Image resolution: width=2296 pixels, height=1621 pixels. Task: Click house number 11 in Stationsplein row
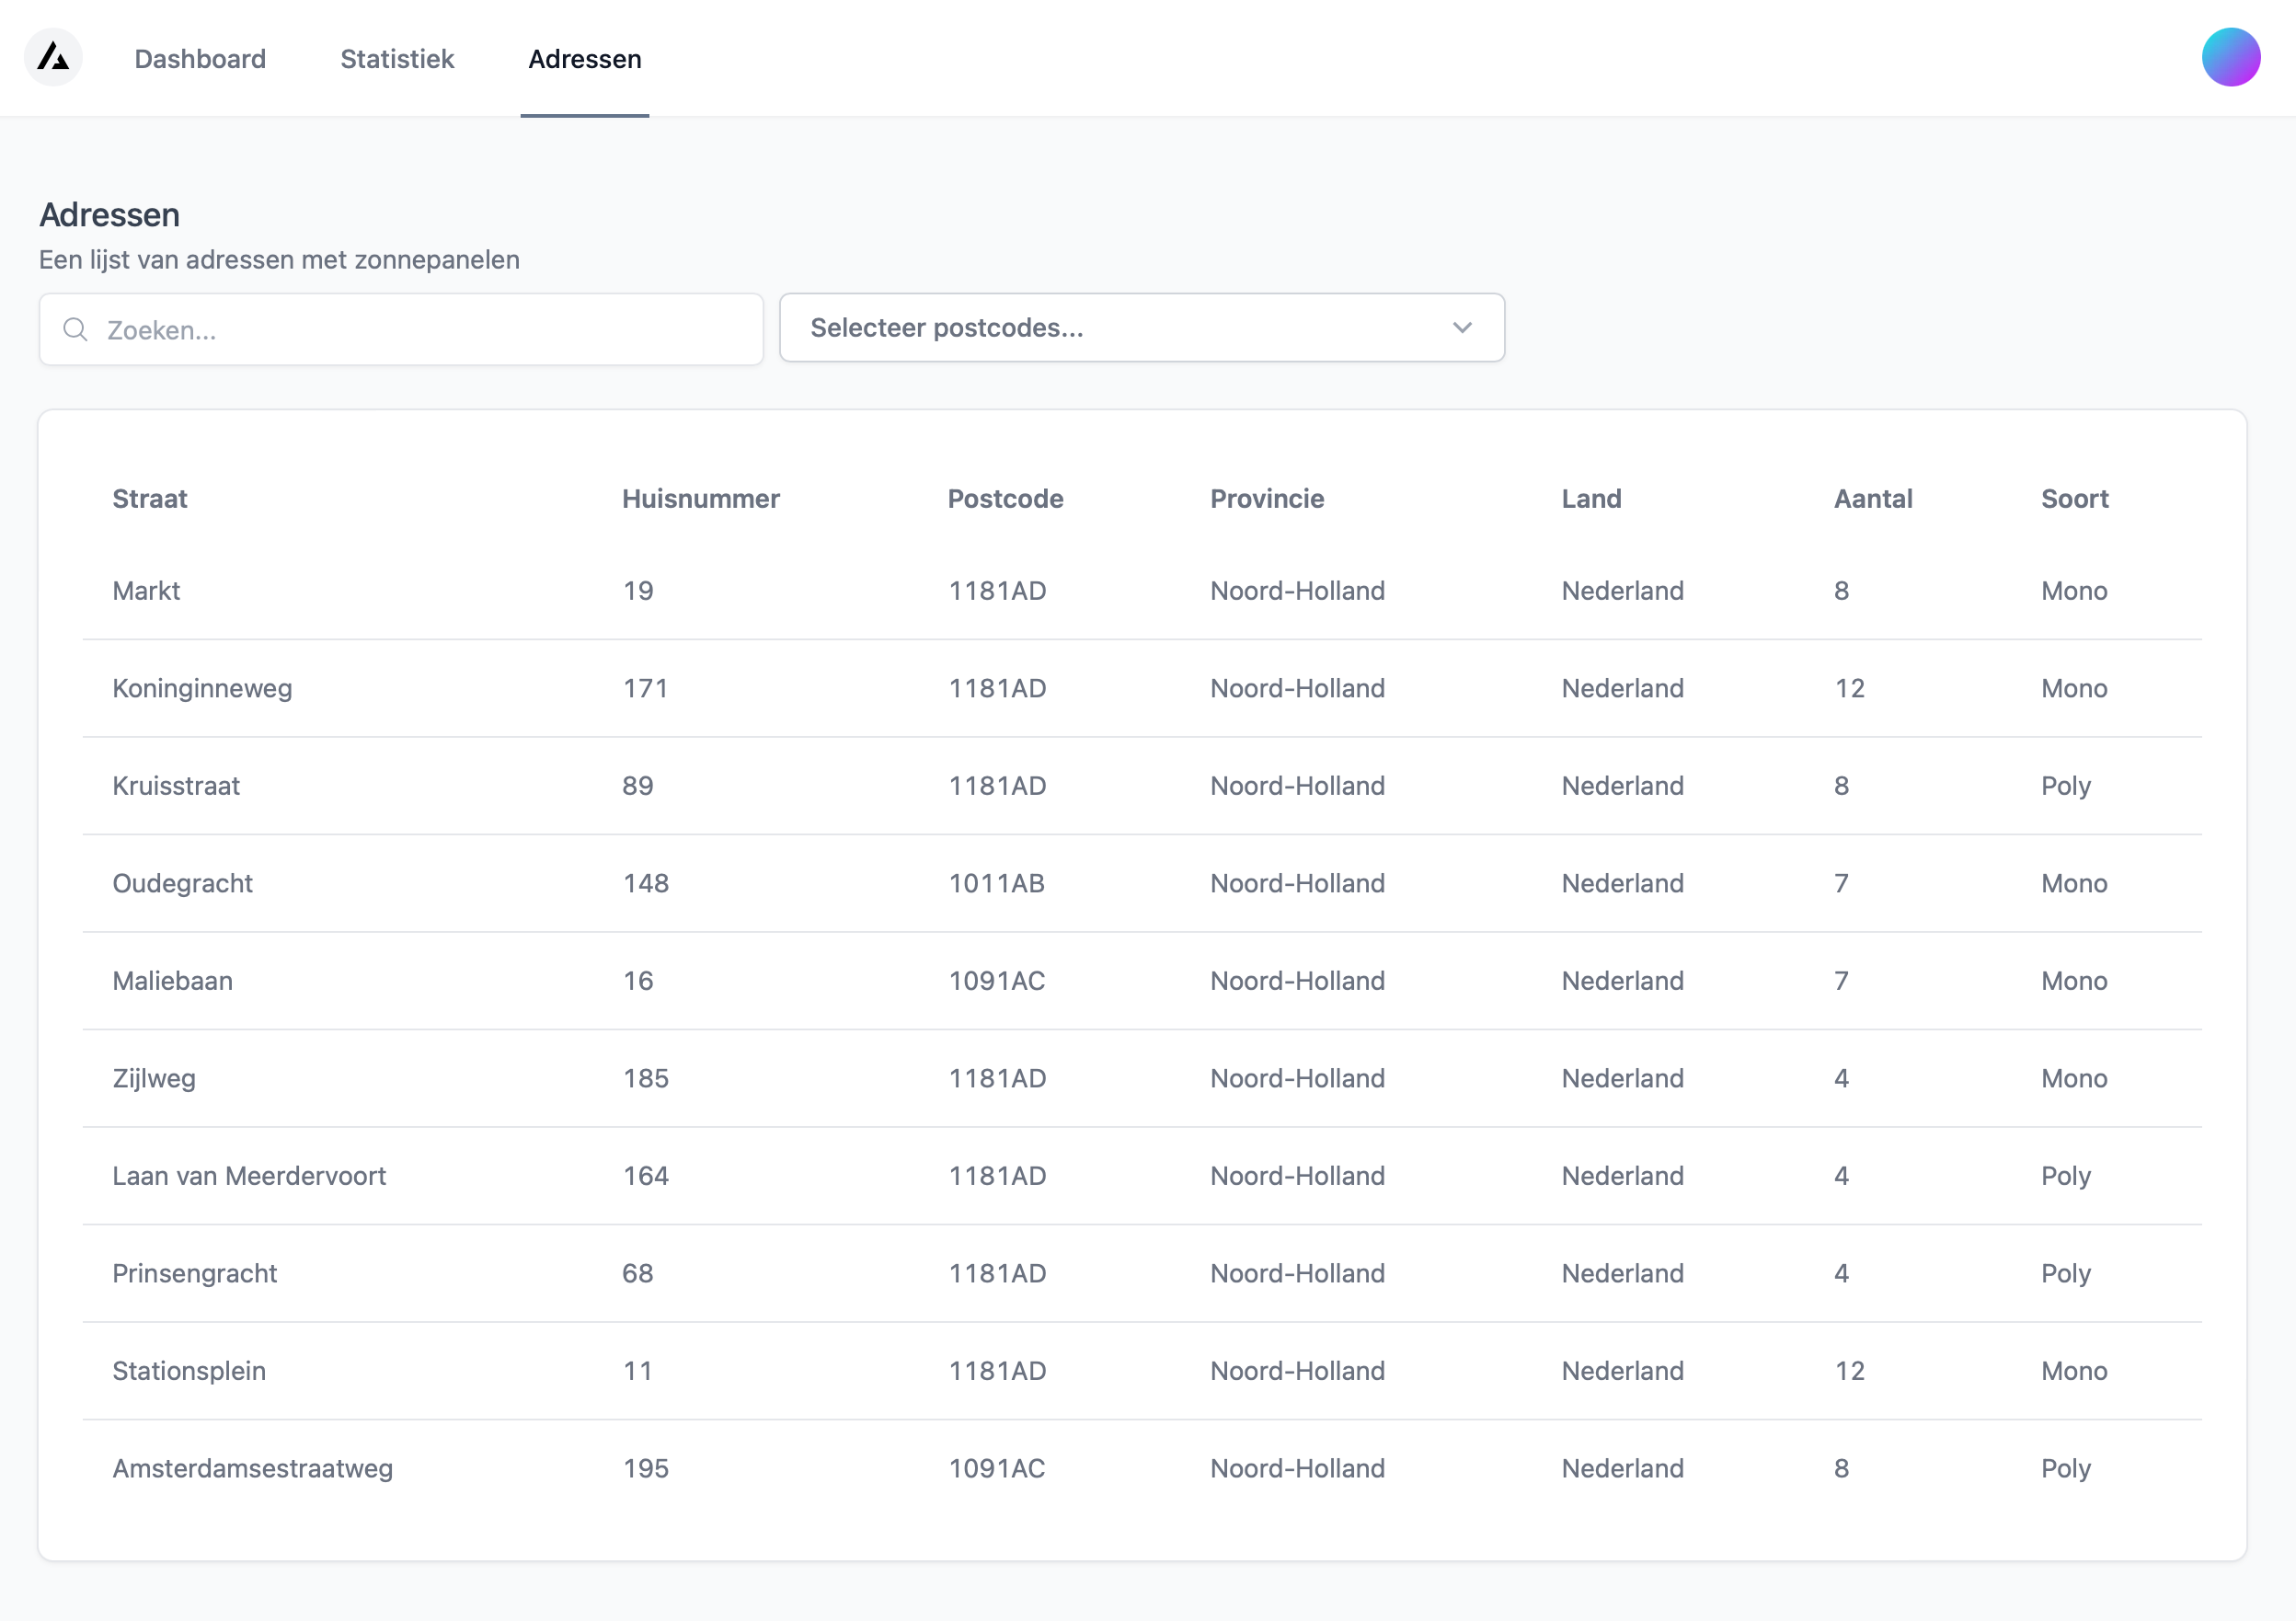(x=637, y=1371)
